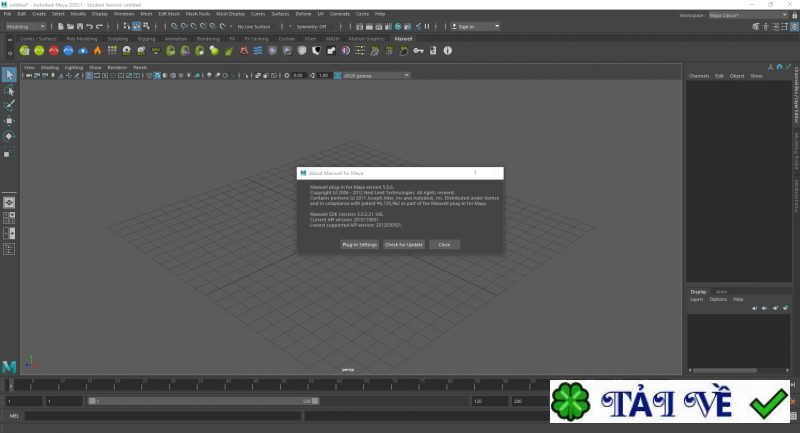
Task: Activate the Rotate tool
Action: coord(9,136)
